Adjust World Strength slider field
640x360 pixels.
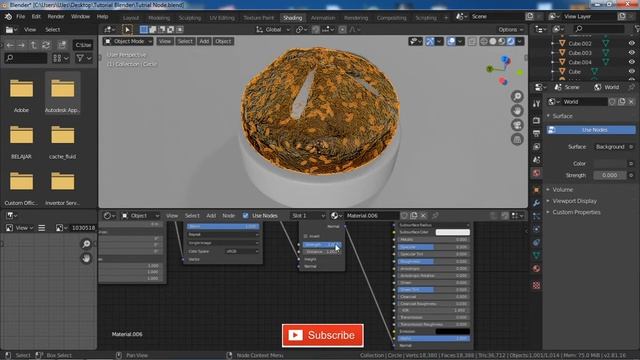[x=610, y=175]
